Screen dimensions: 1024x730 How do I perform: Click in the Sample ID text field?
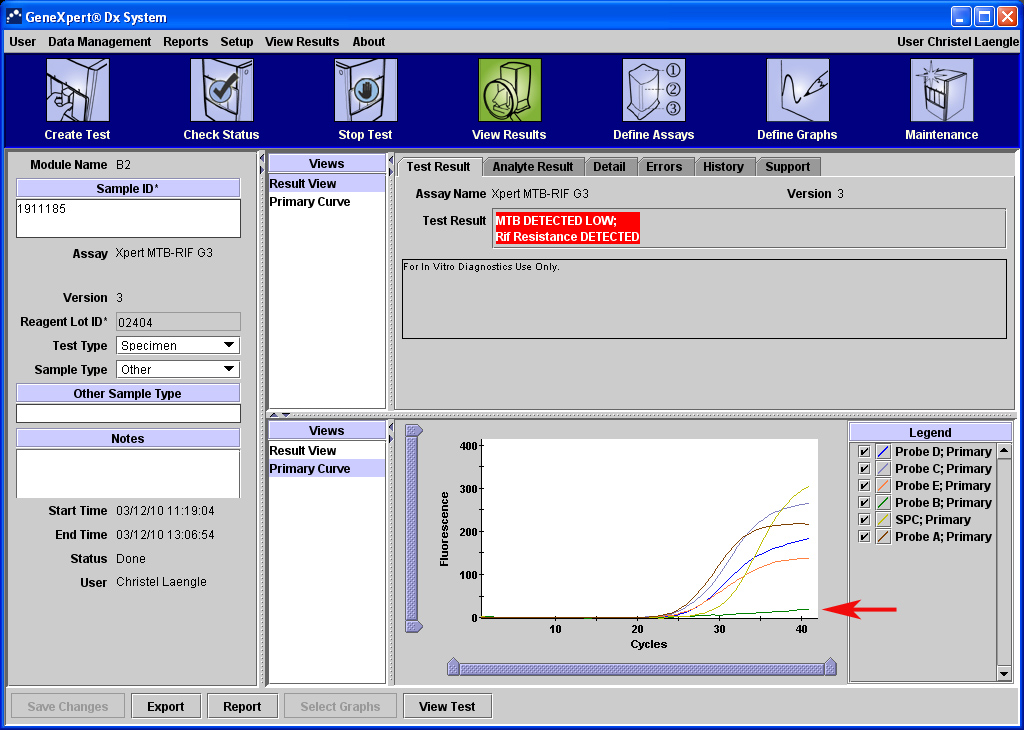(x=128, y=218)
